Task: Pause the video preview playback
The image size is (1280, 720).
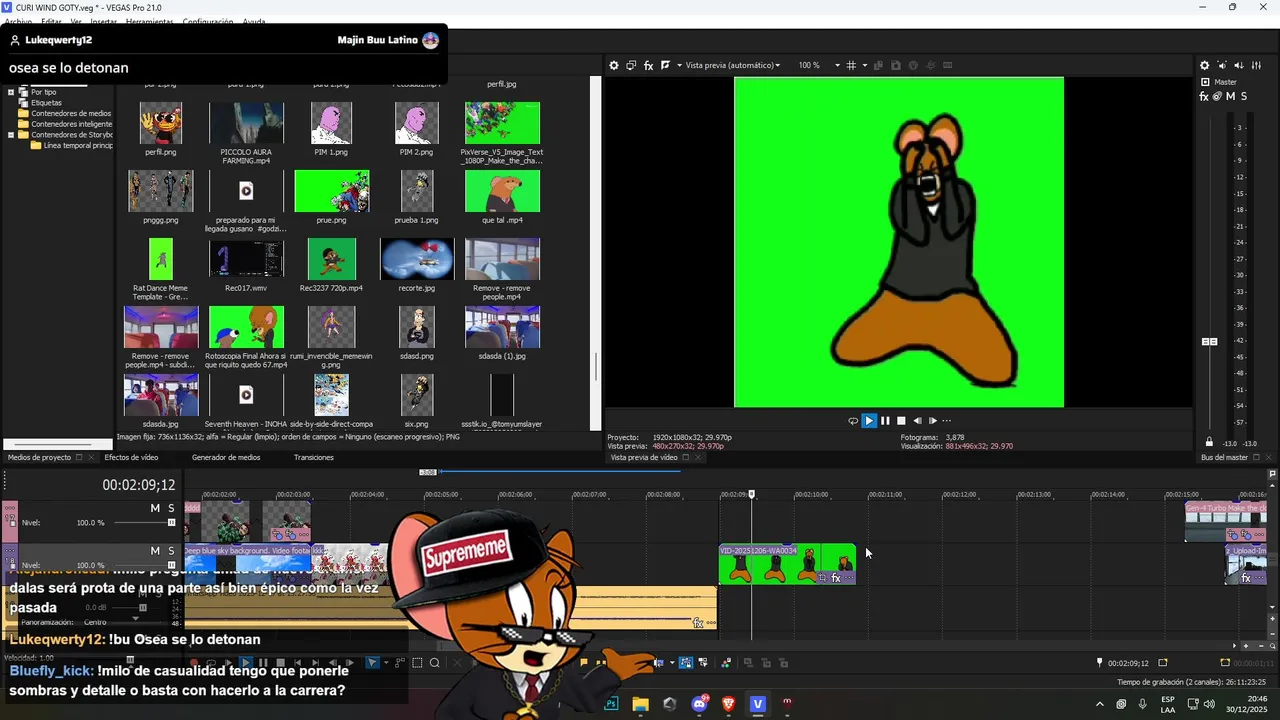Action: click(x=885, y=421)
